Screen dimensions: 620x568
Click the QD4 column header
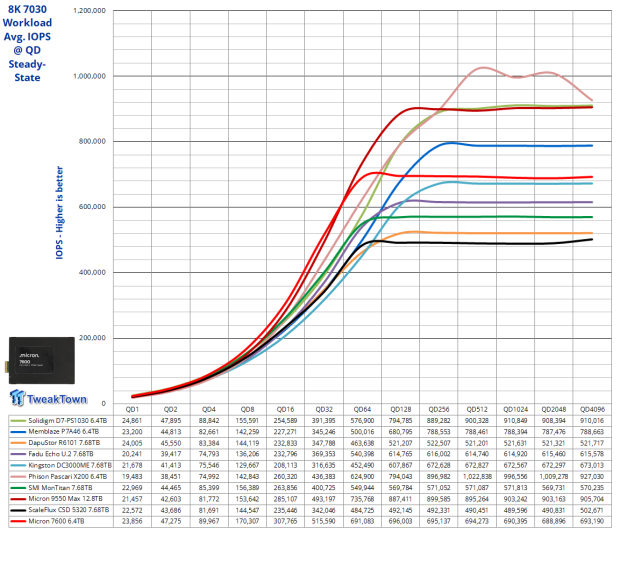point(209,409)
